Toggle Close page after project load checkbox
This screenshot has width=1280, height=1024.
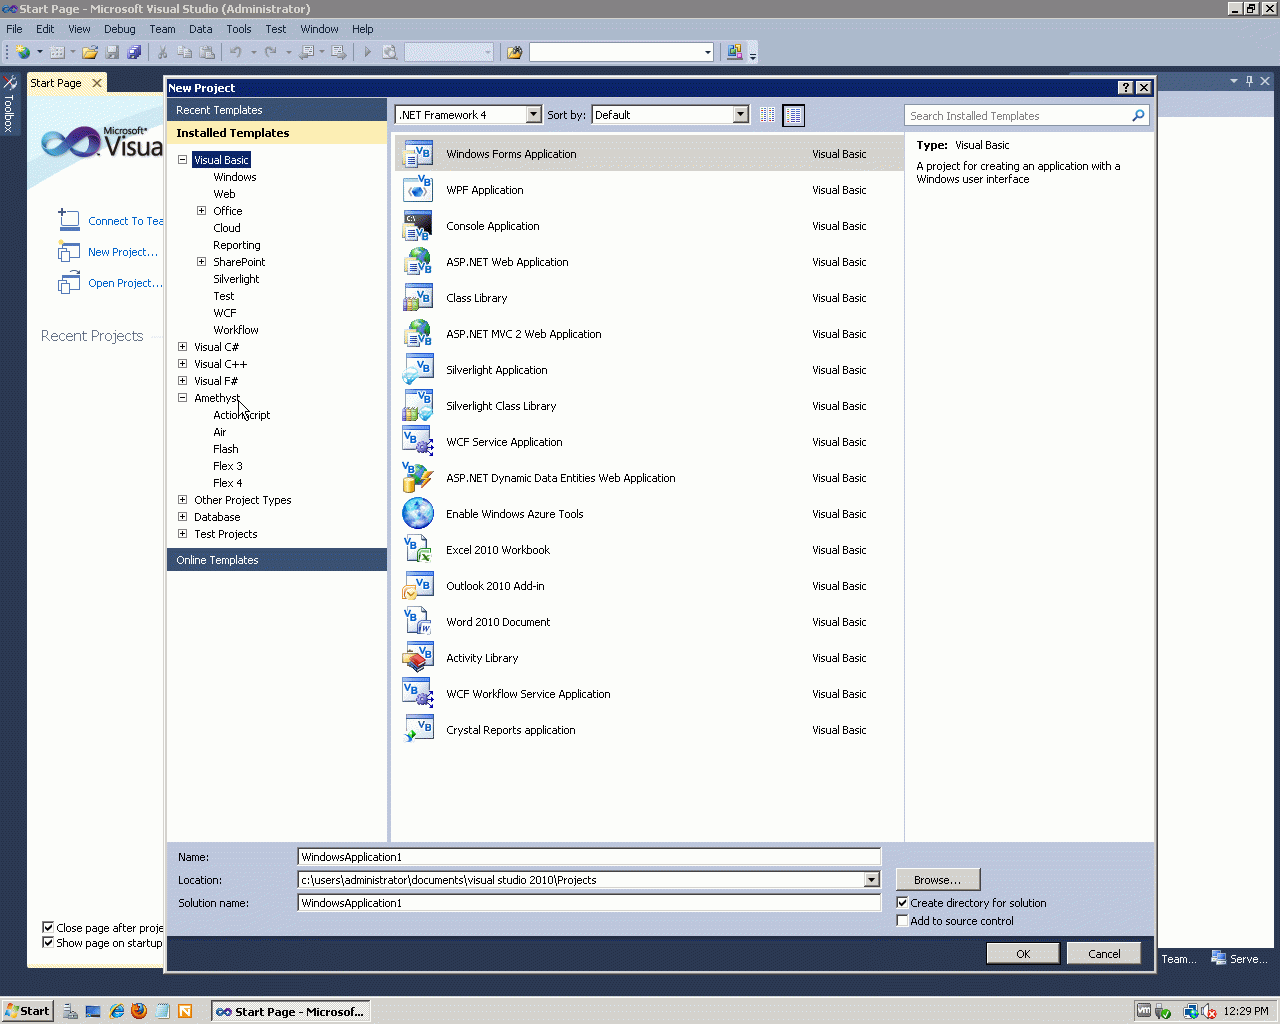(48, 928)
